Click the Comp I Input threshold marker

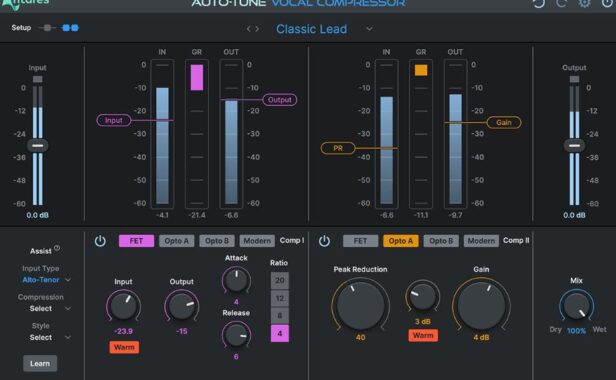click(x=114, y=120)
